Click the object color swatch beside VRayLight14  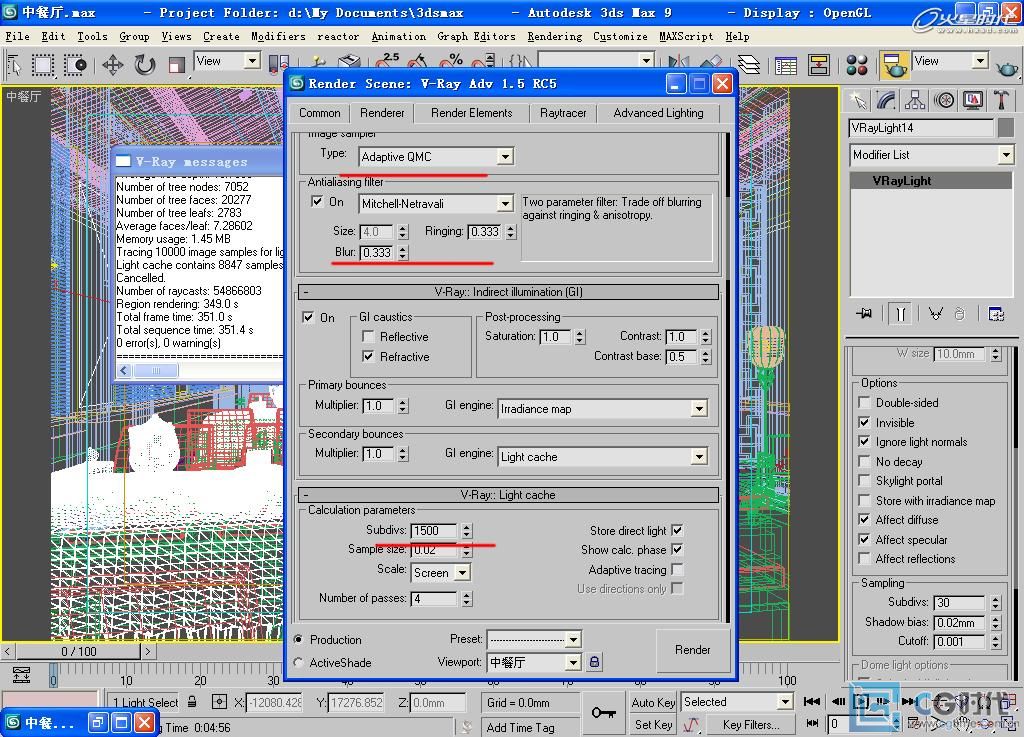[x=1005, y=128]
